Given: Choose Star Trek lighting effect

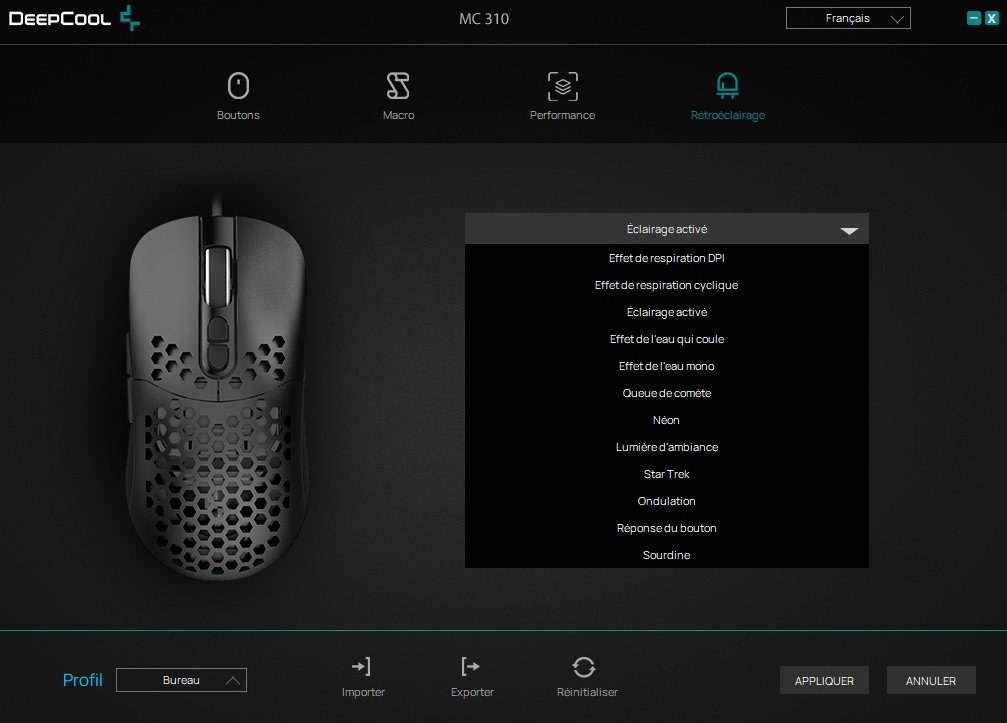Looking at the screenshot, I should coord(666,474).
